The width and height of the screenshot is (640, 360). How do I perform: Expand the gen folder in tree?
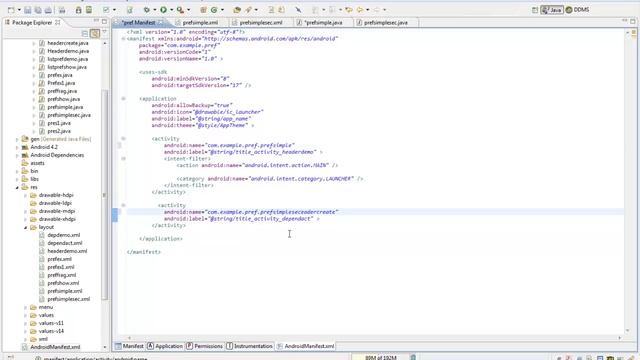17,140
